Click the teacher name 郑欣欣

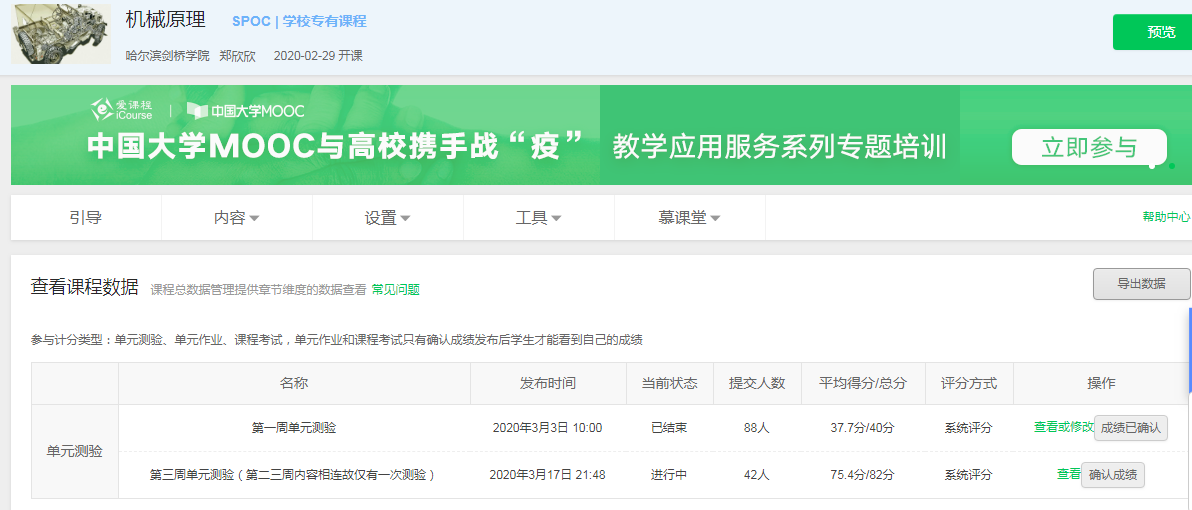point(237,55)
